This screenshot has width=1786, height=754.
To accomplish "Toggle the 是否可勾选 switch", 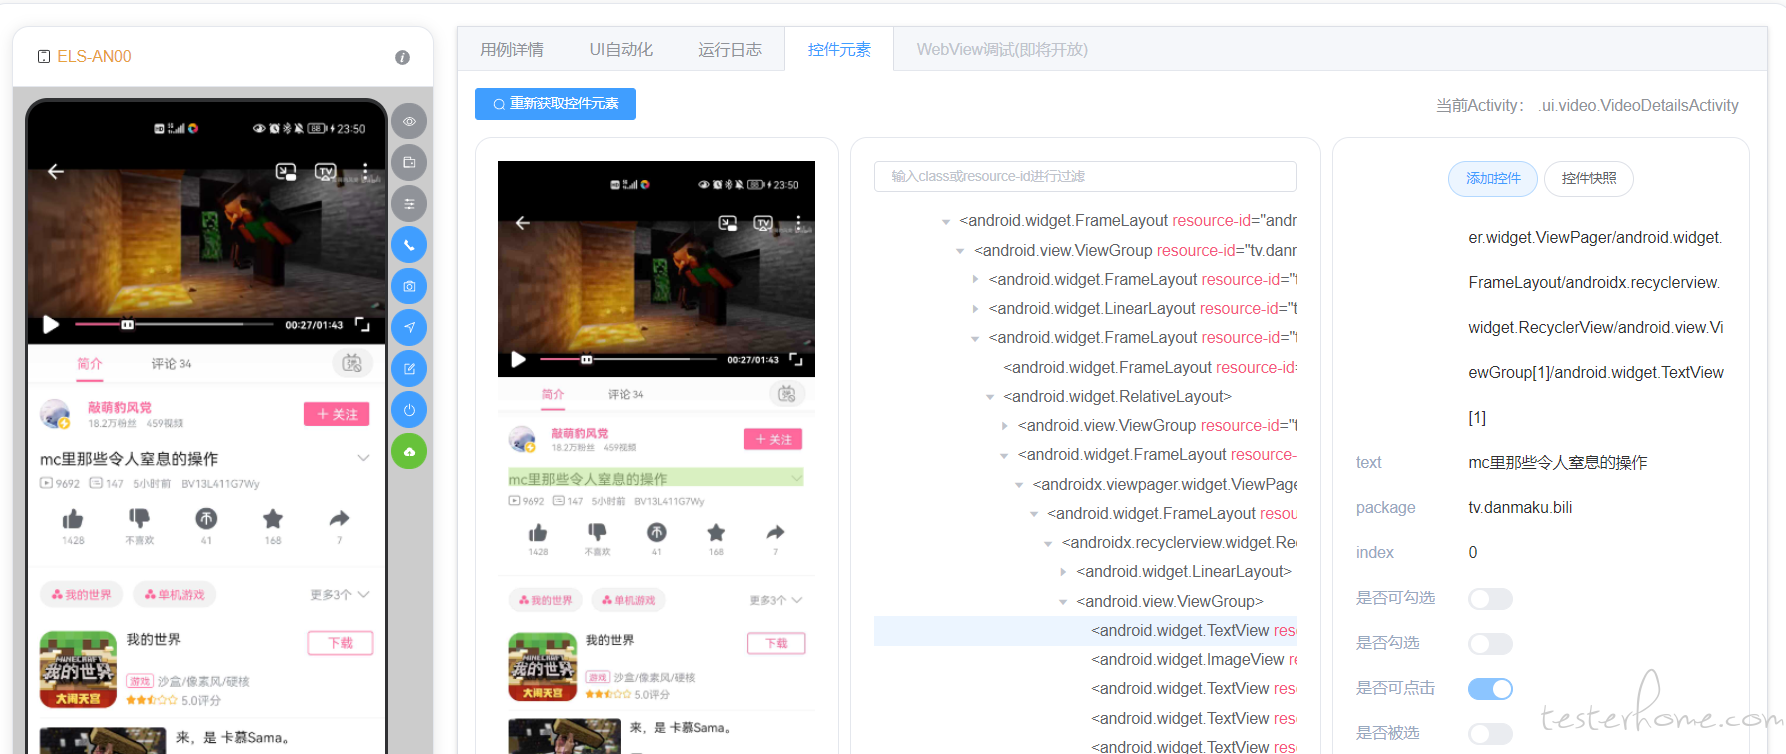I will tap(1490, 599).
